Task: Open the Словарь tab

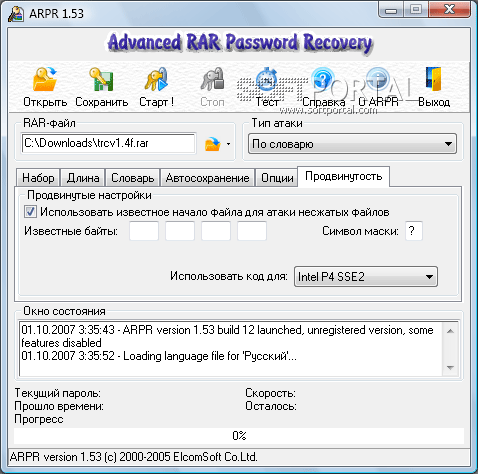Action: coord(133,178)
